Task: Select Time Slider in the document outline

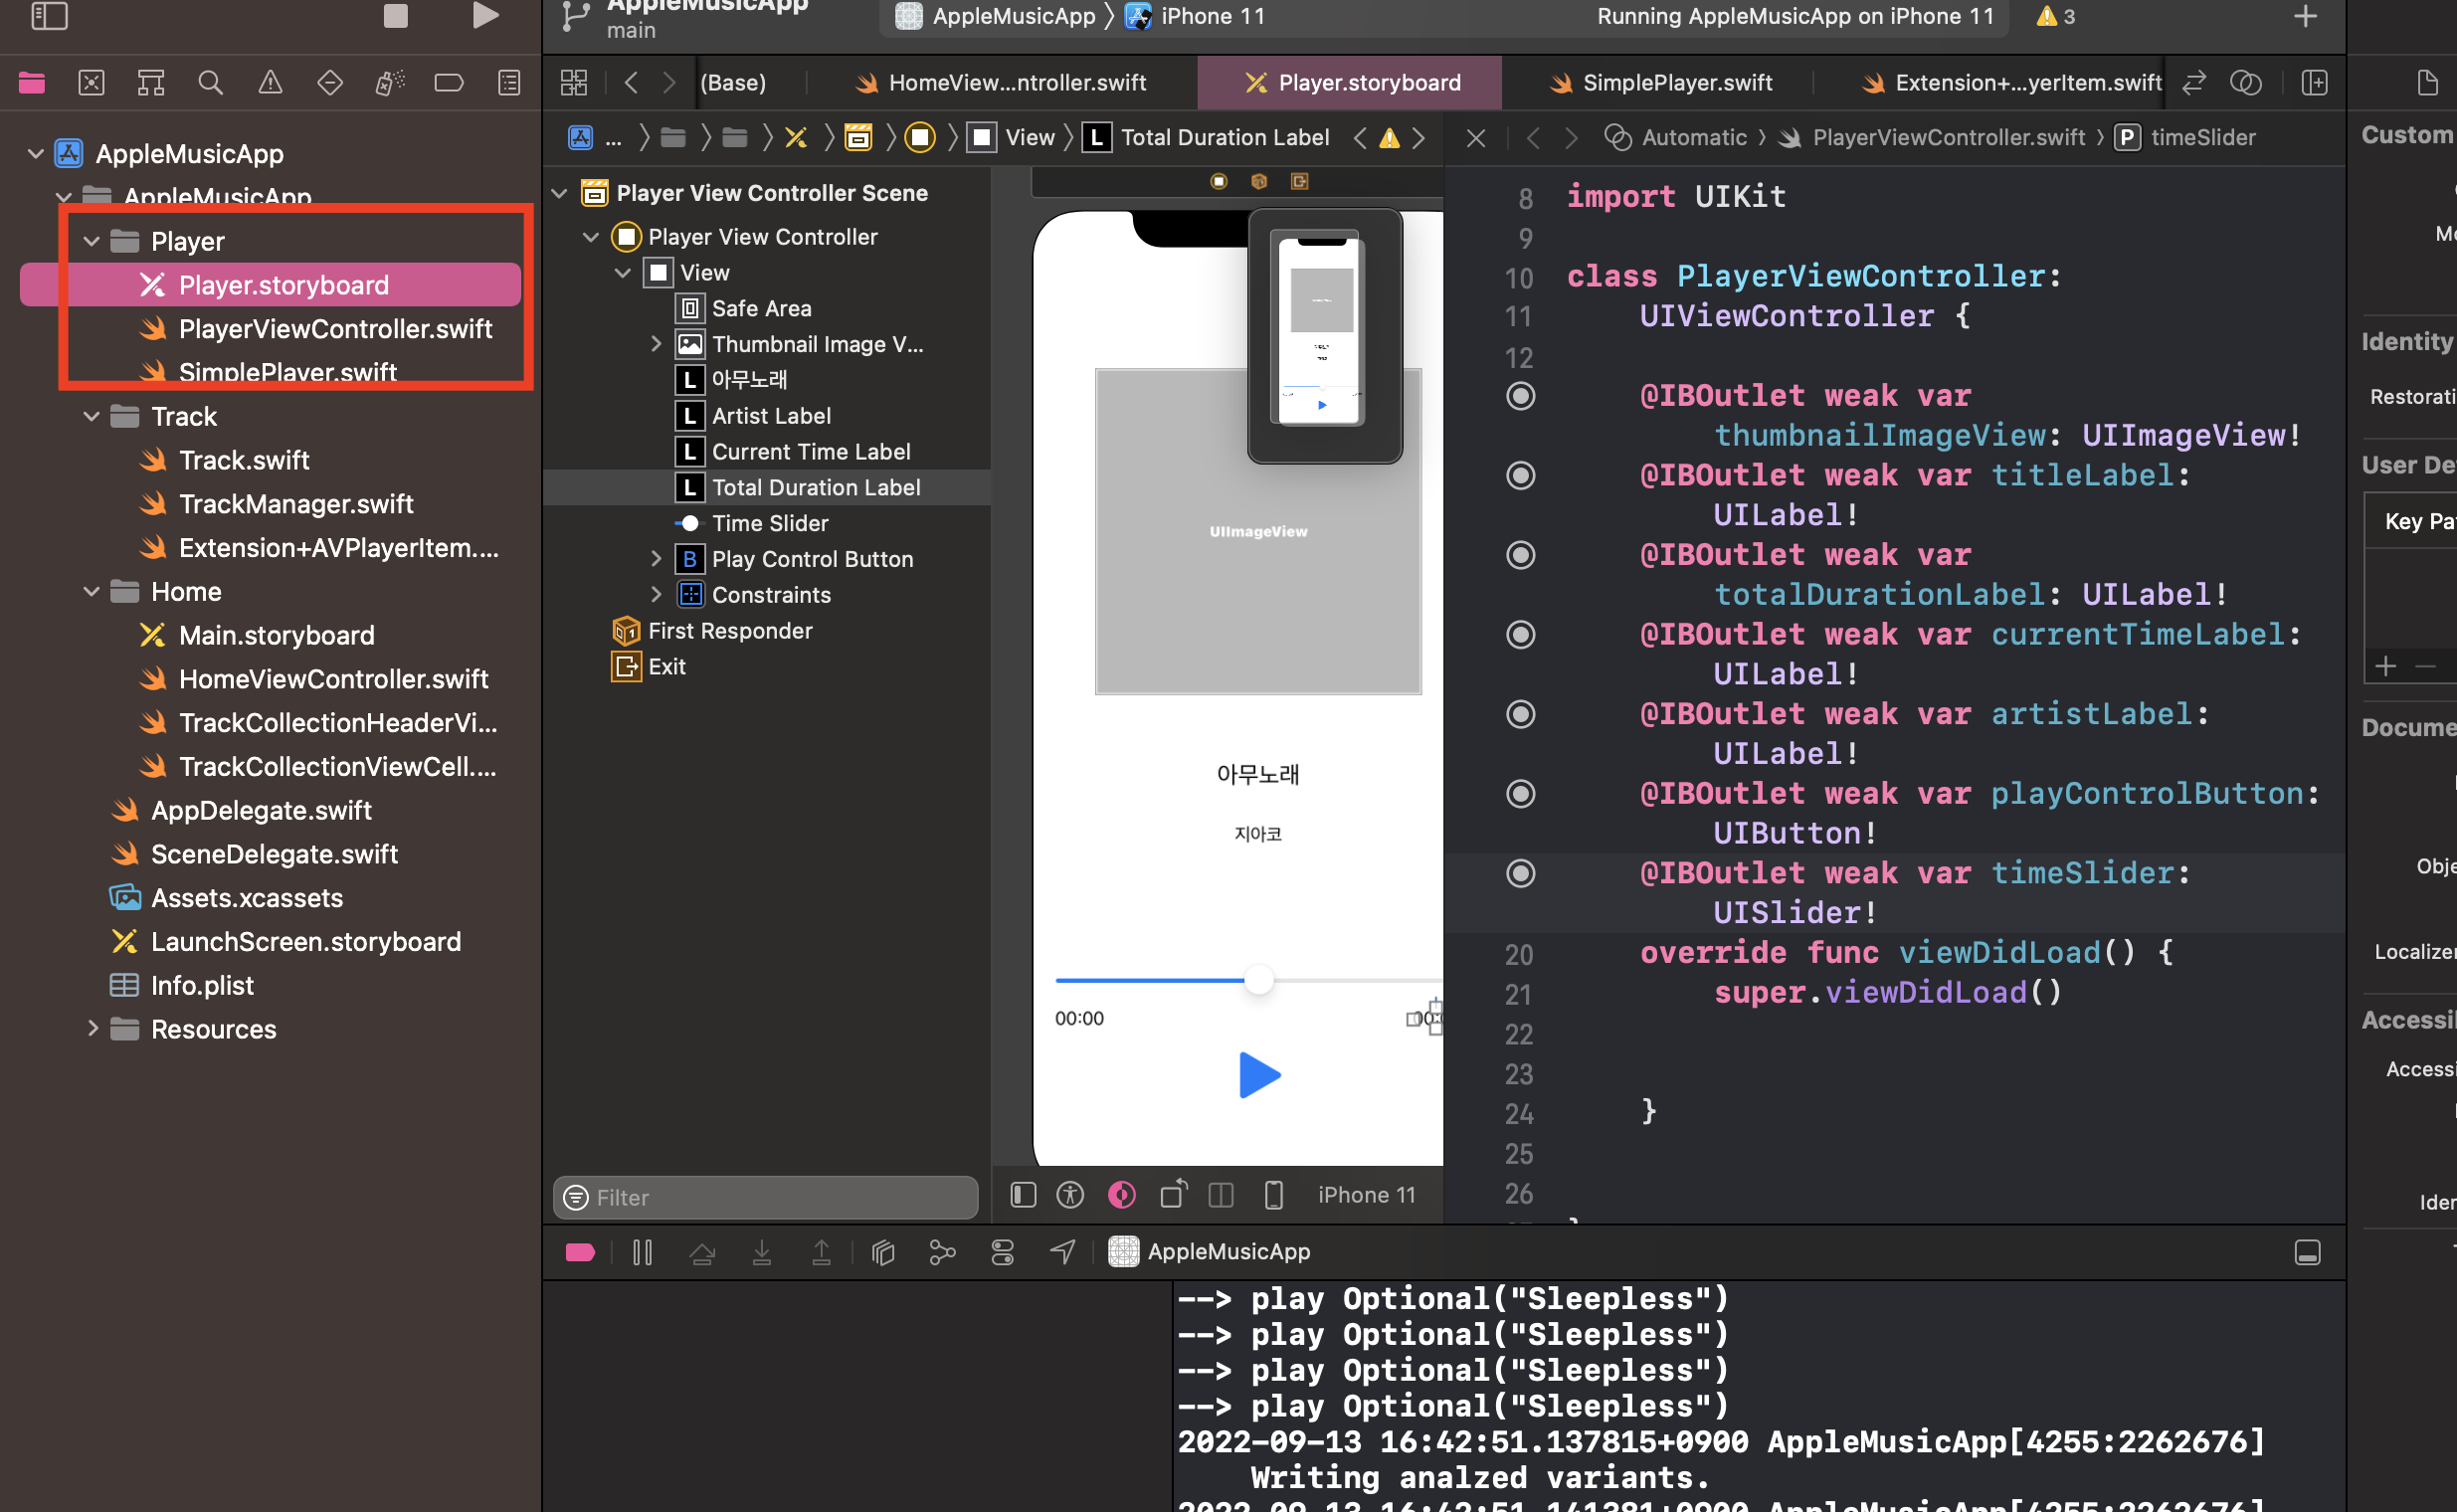Action: coord(770,523)
